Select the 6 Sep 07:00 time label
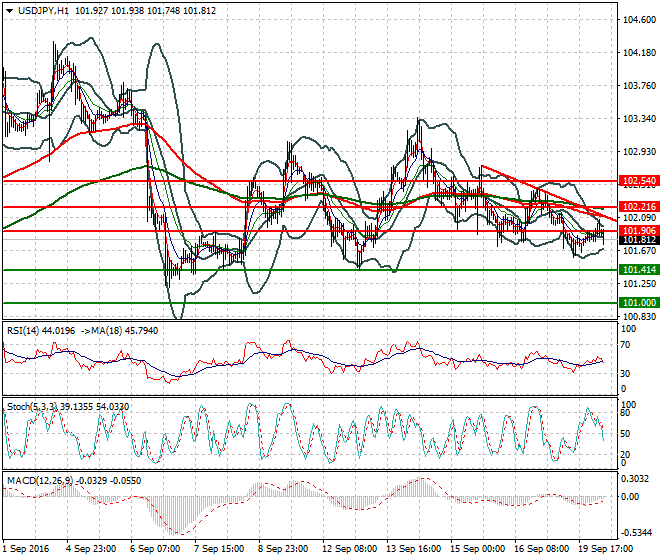 click(x=154, y=549)
